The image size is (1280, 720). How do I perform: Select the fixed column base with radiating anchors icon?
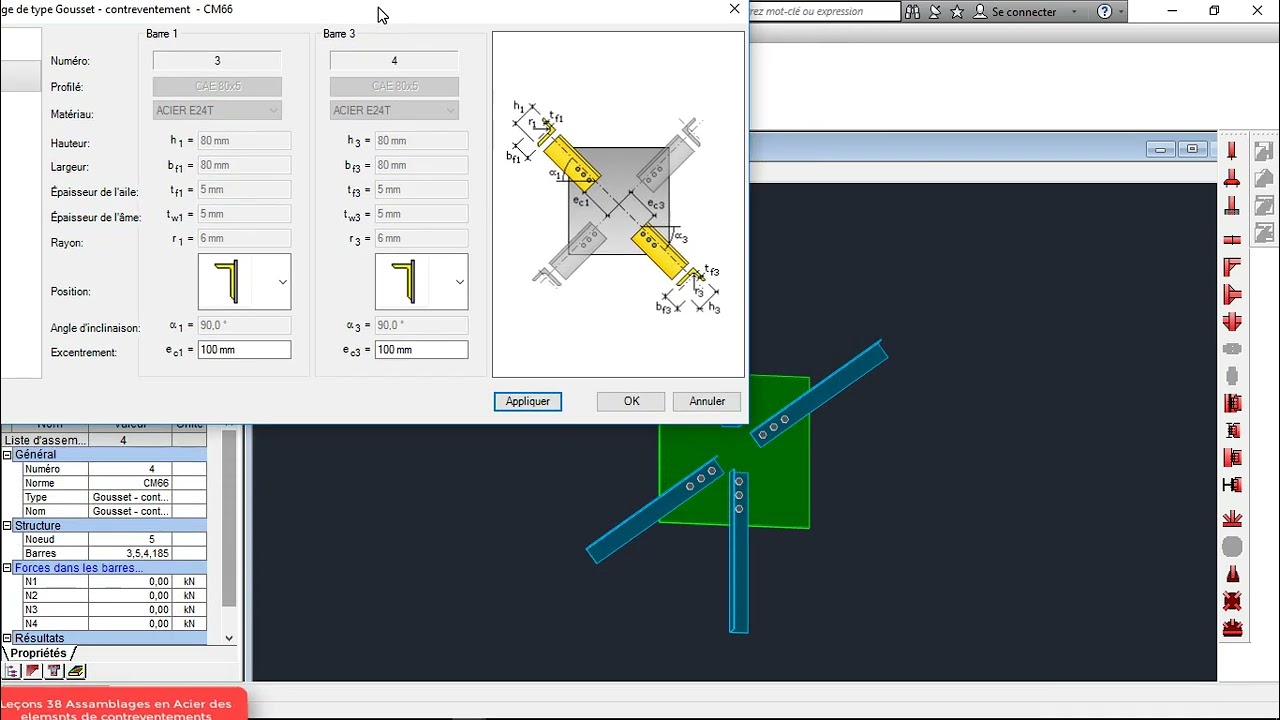point(1232,519)
